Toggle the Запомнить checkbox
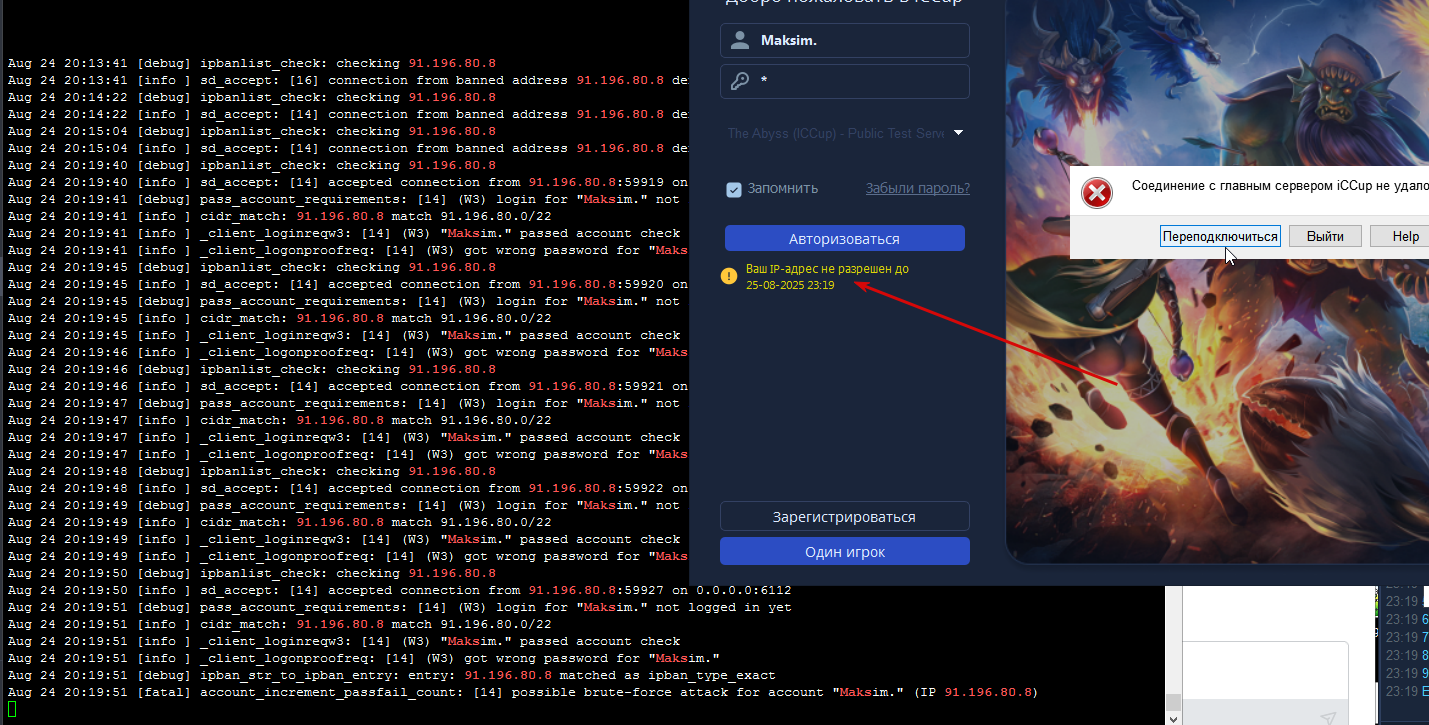1429x725 pixels. pyautogui.click(x=734, y=189)
